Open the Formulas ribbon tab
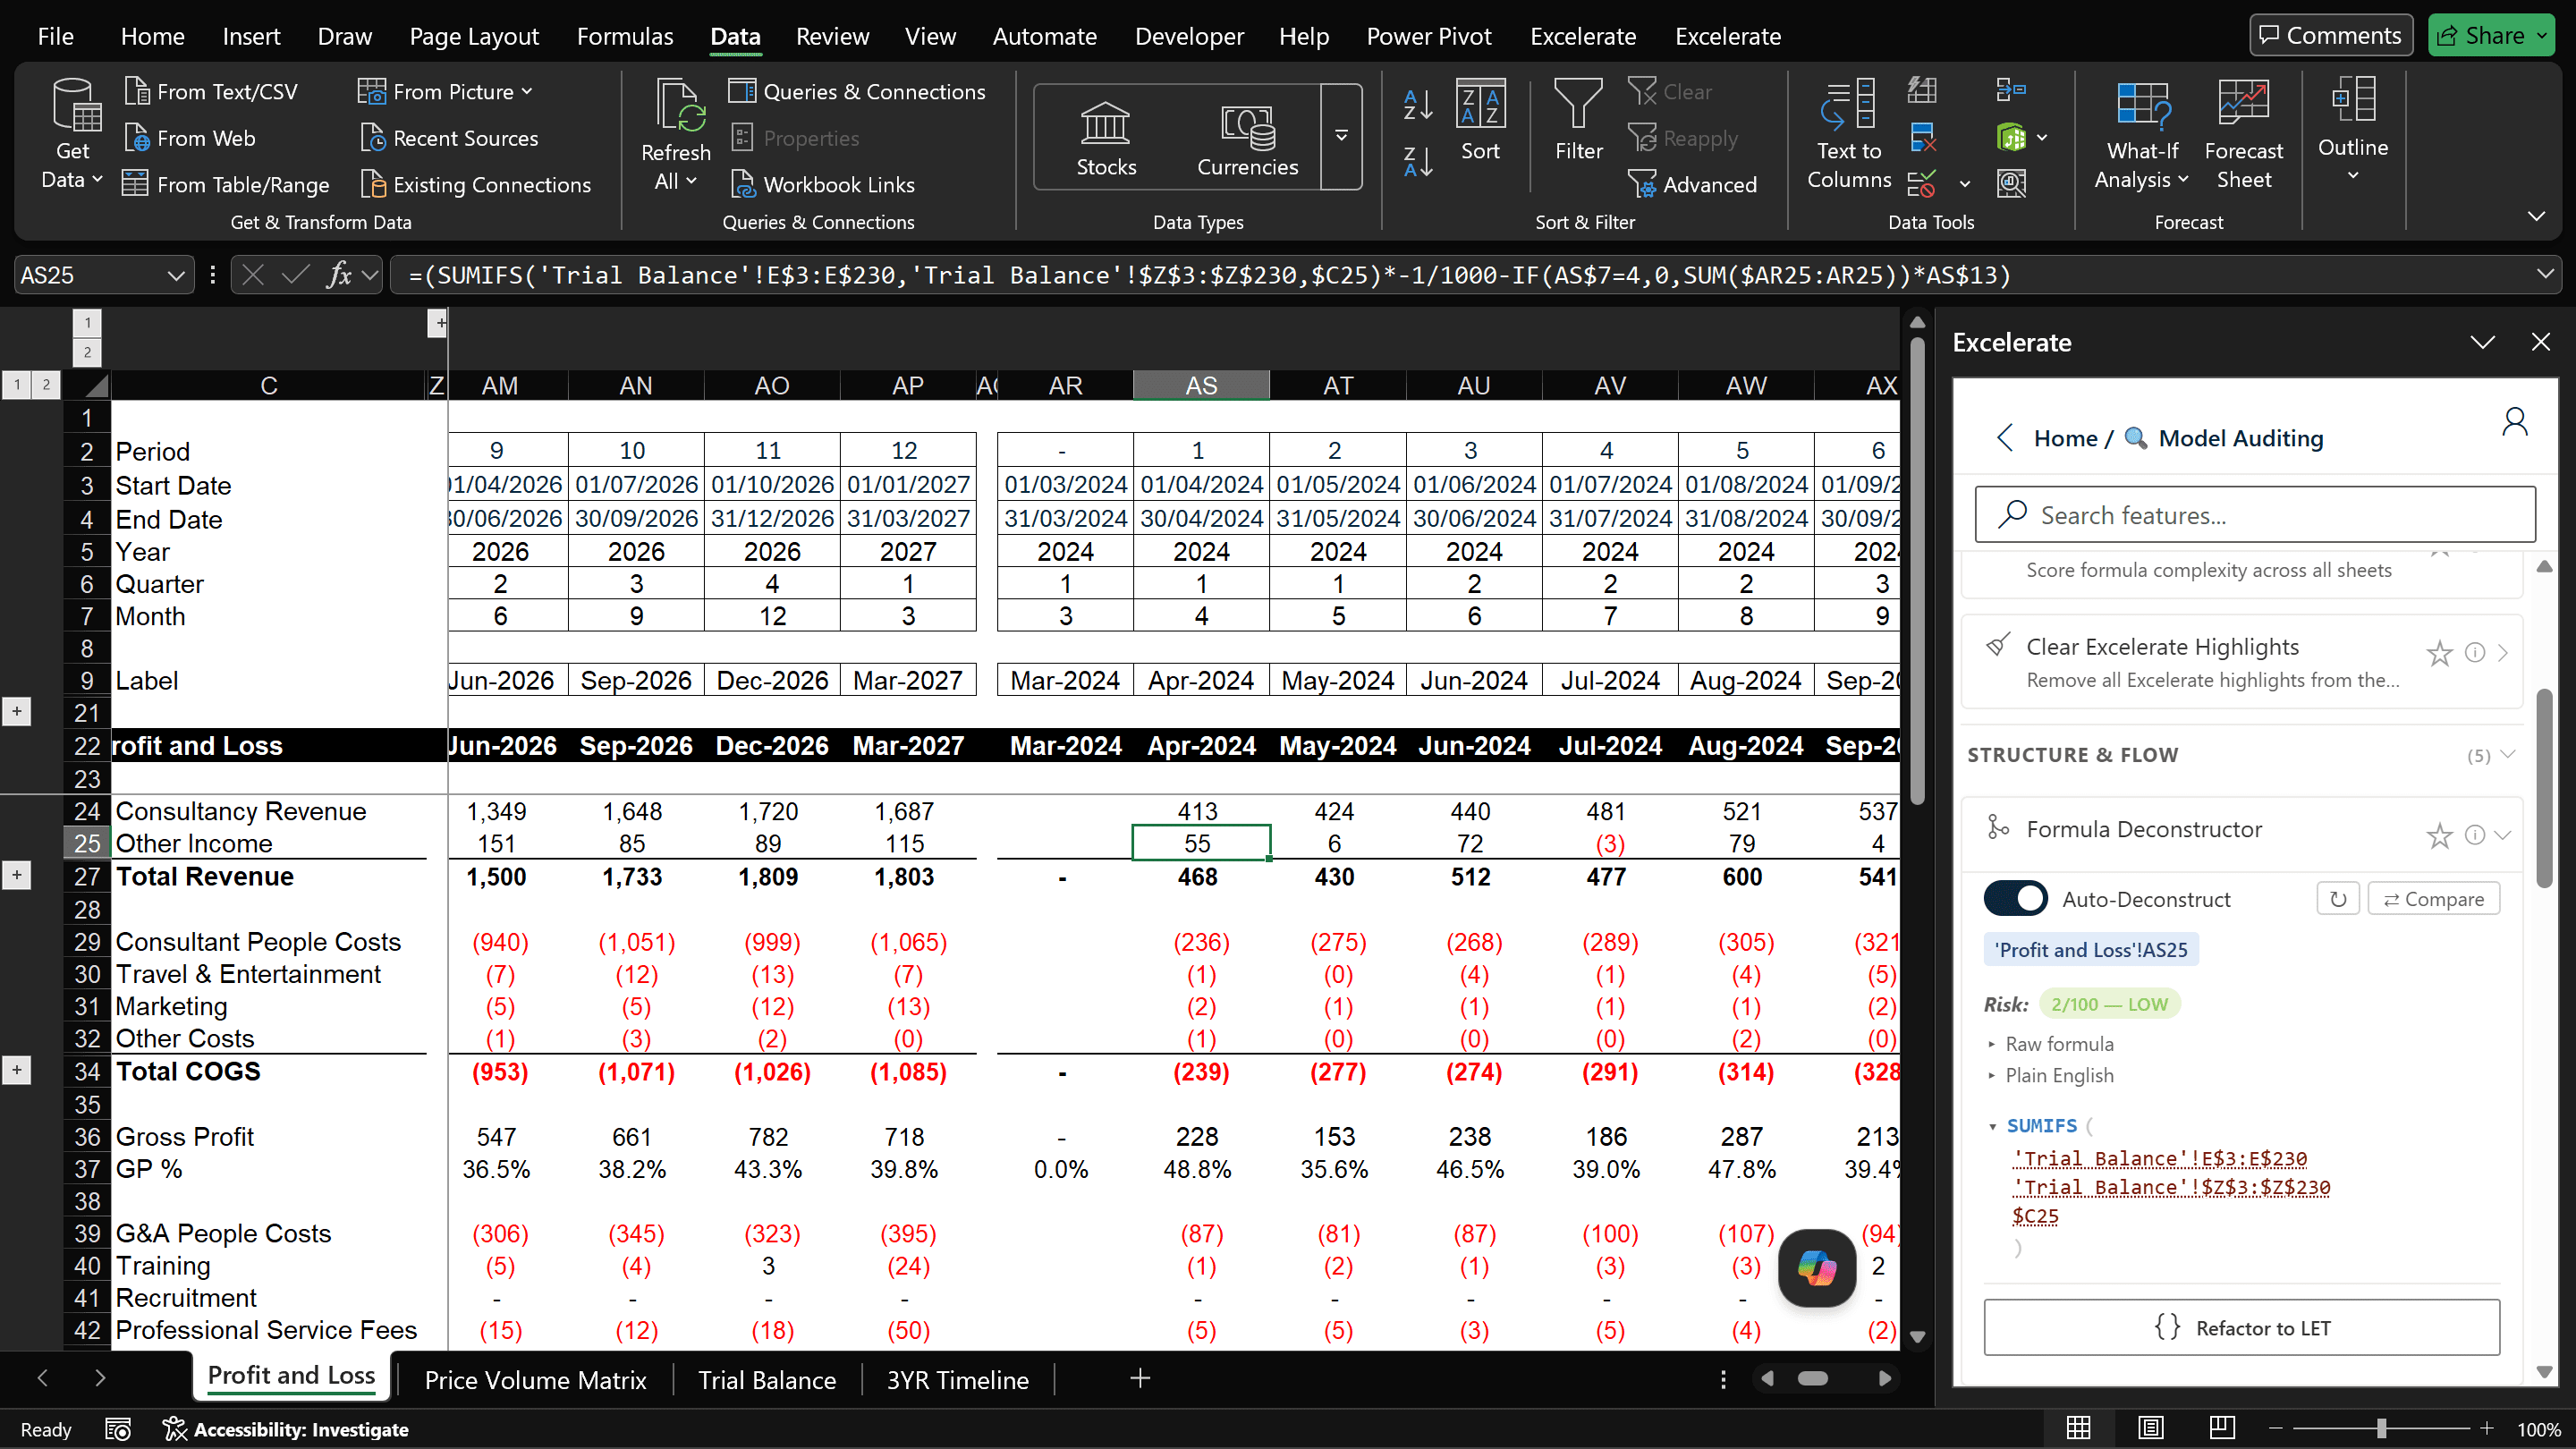 [x=625, y=36]
